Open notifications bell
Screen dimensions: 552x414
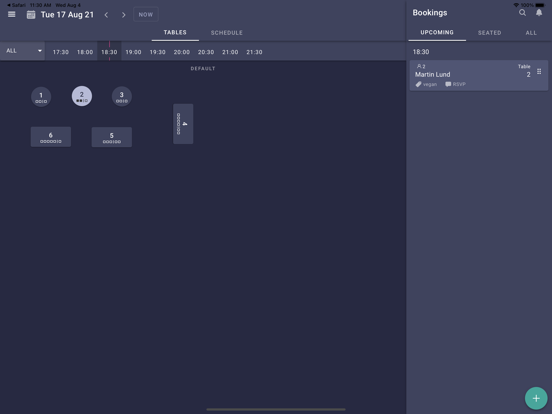coord(539,13)
